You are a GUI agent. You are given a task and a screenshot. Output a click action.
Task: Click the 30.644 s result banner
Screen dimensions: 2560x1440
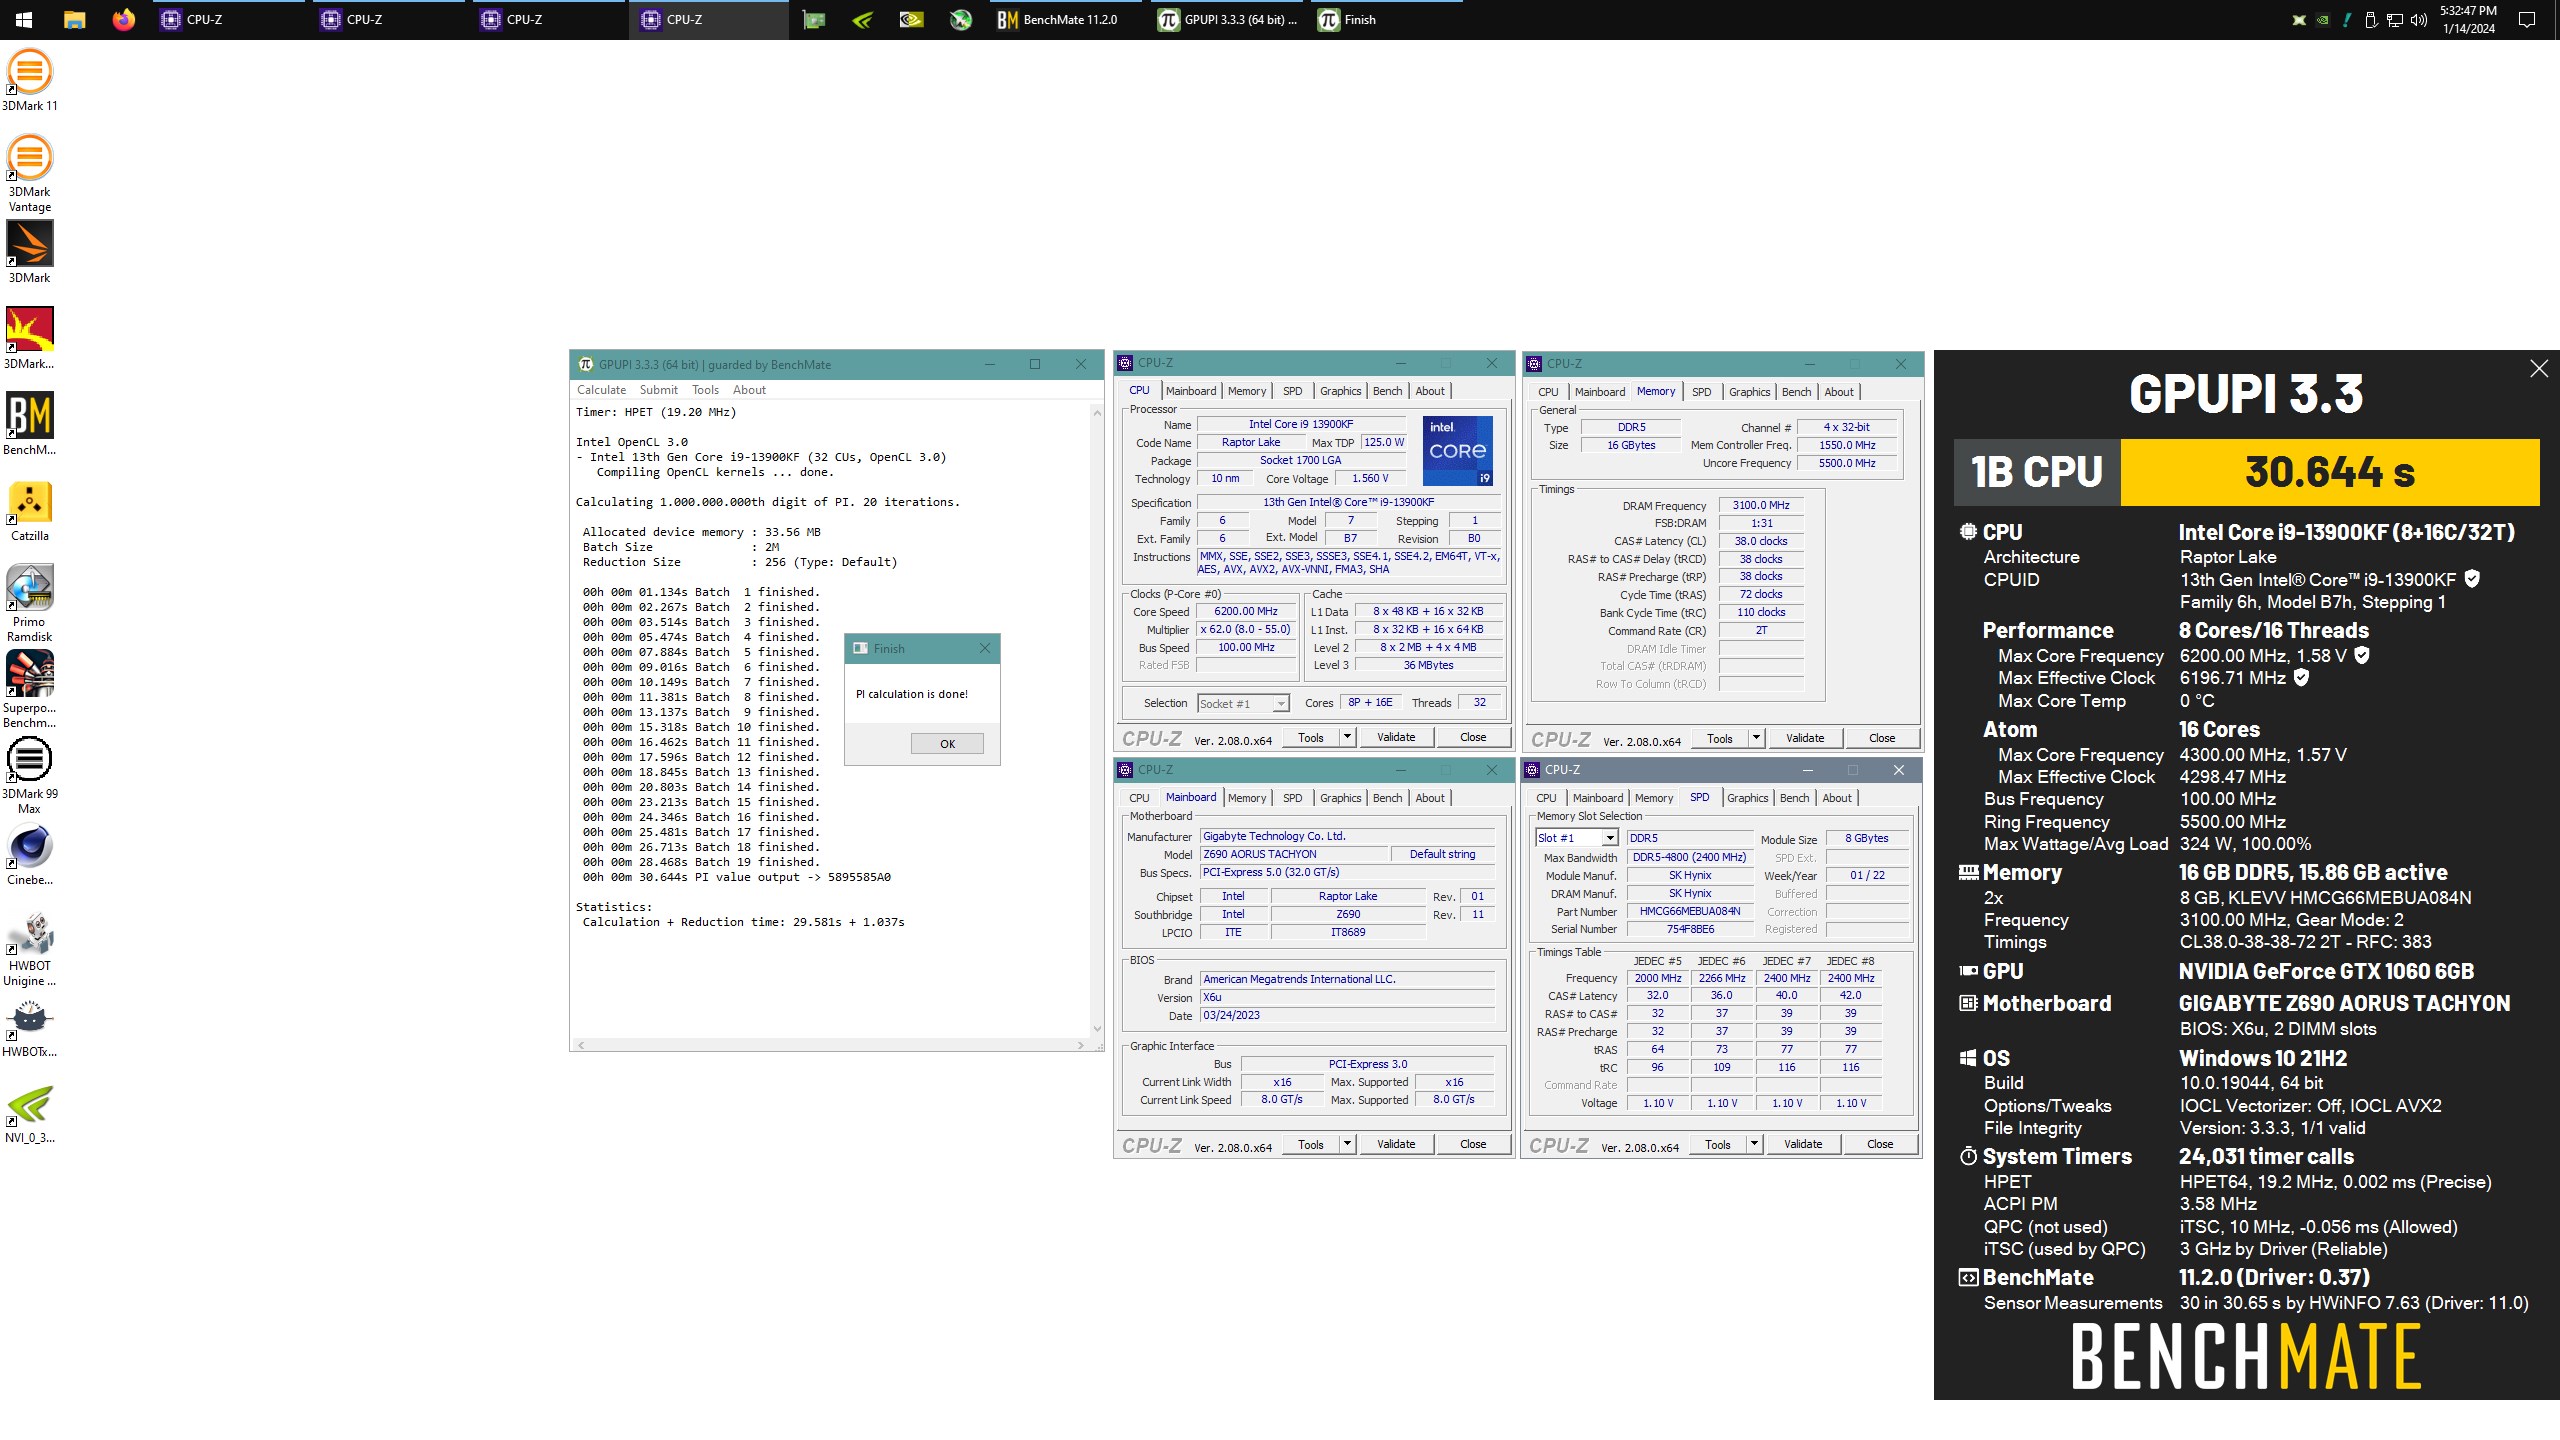pyautogui.click(x=2330, y=472)
